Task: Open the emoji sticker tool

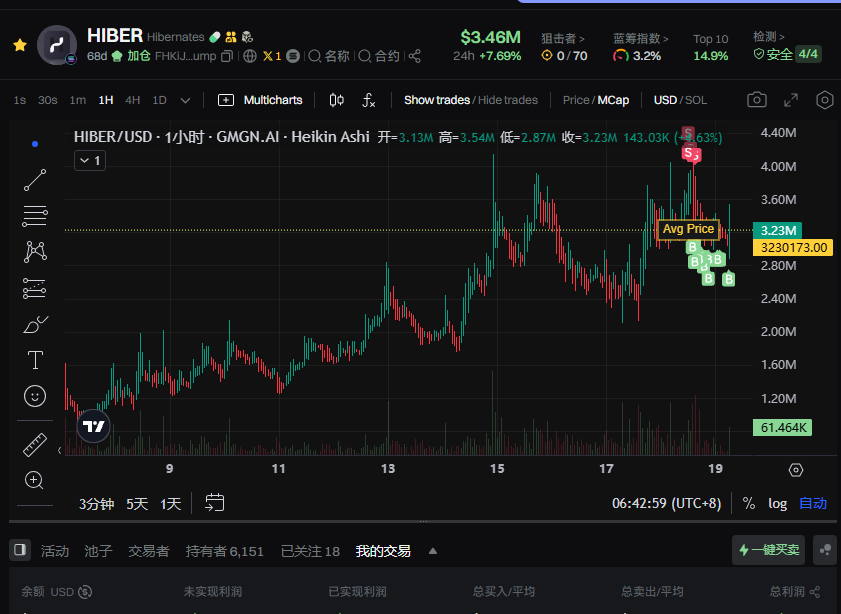Action: coord(35,396)
